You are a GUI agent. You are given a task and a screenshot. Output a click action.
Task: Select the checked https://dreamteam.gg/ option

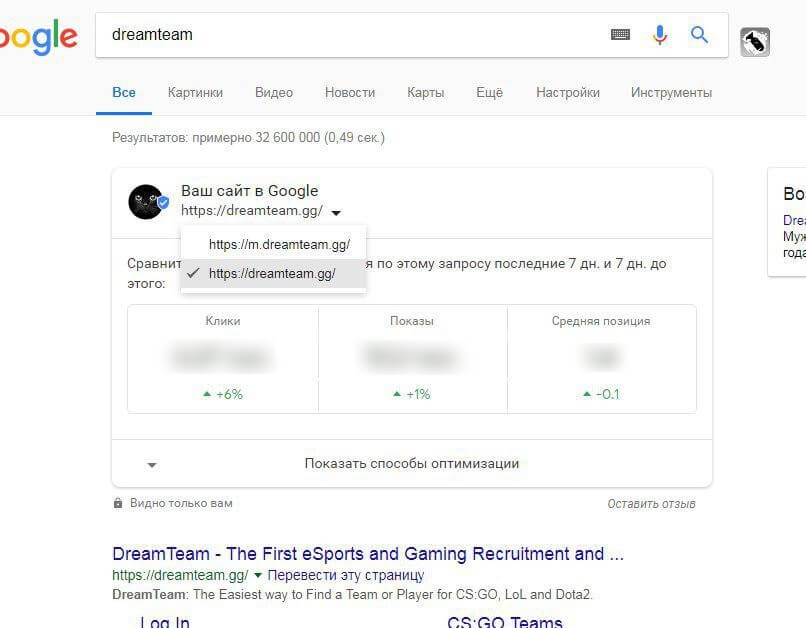(273, 273)
